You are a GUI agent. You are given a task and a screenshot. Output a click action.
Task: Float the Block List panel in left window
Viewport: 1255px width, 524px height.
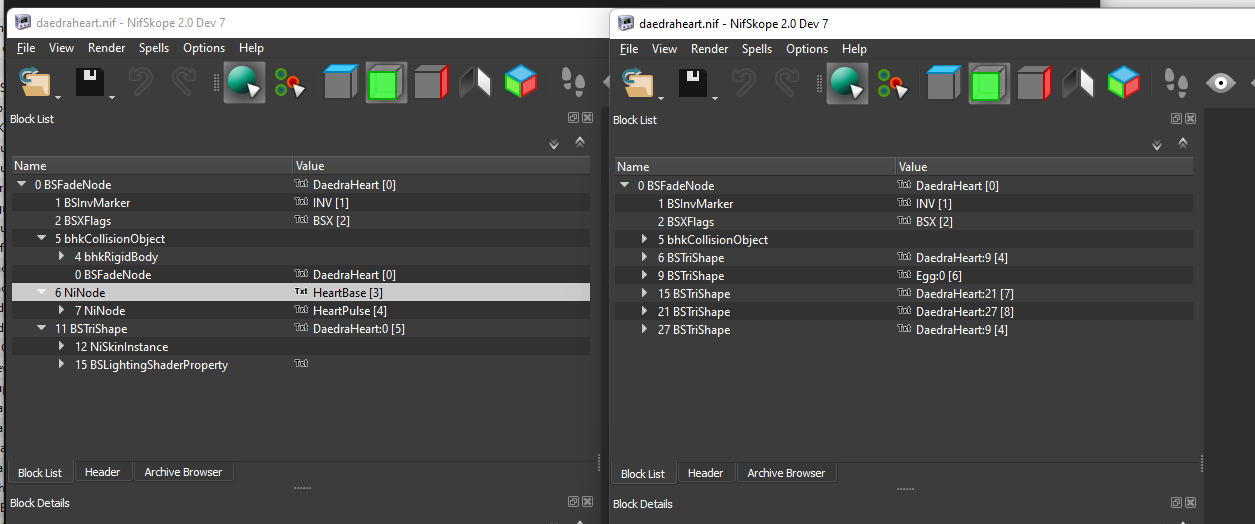click(573, 118)
